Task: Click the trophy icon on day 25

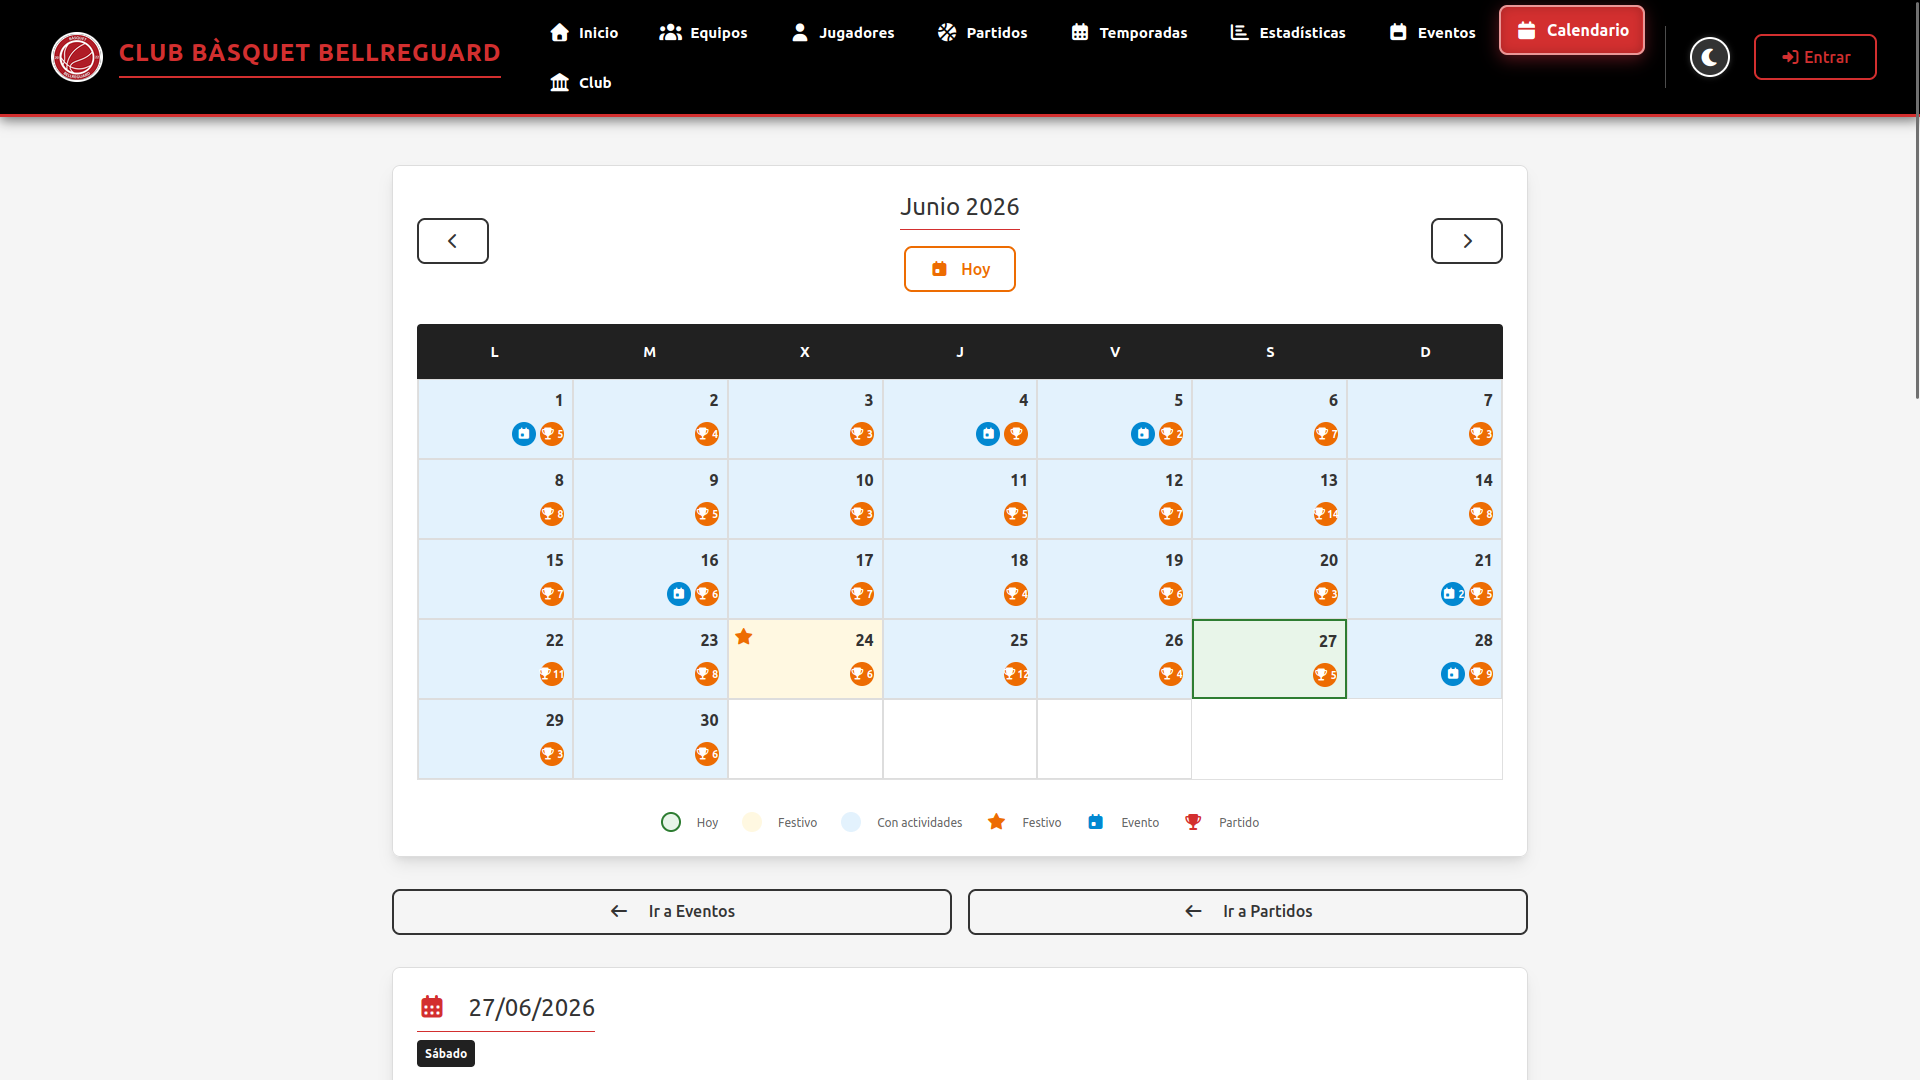Action: tap(1016, 674)
